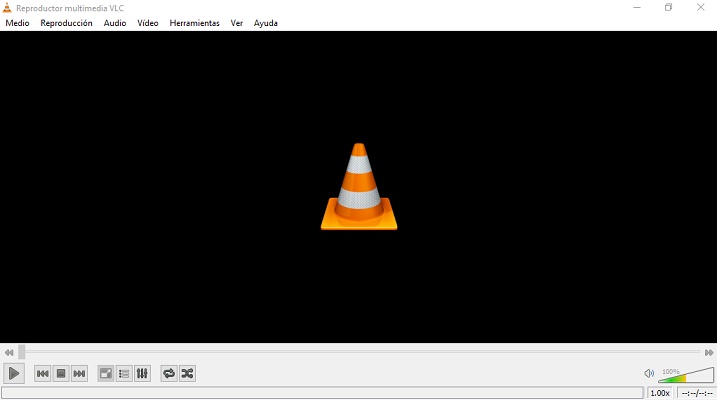
Task: Open extended settings equalizer icon
Action: 142,373
